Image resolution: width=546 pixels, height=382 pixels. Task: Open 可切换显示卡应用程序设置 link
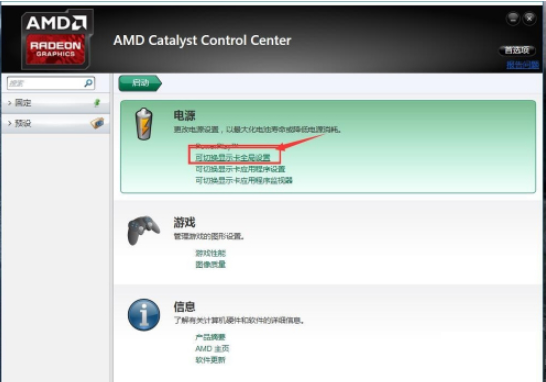pyautogui.click(x=240, y=169)
